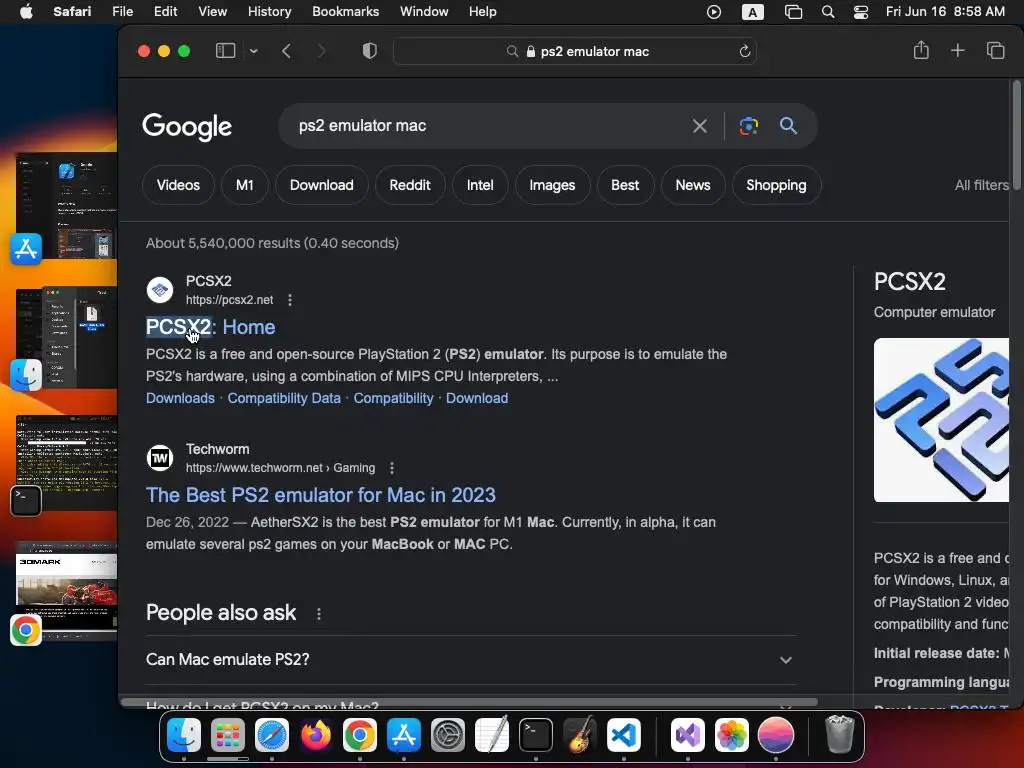The width and height of the screenshot is (1024, 768).
Task: Open Finder from the Dock
Action: click(x=184, y=735)
